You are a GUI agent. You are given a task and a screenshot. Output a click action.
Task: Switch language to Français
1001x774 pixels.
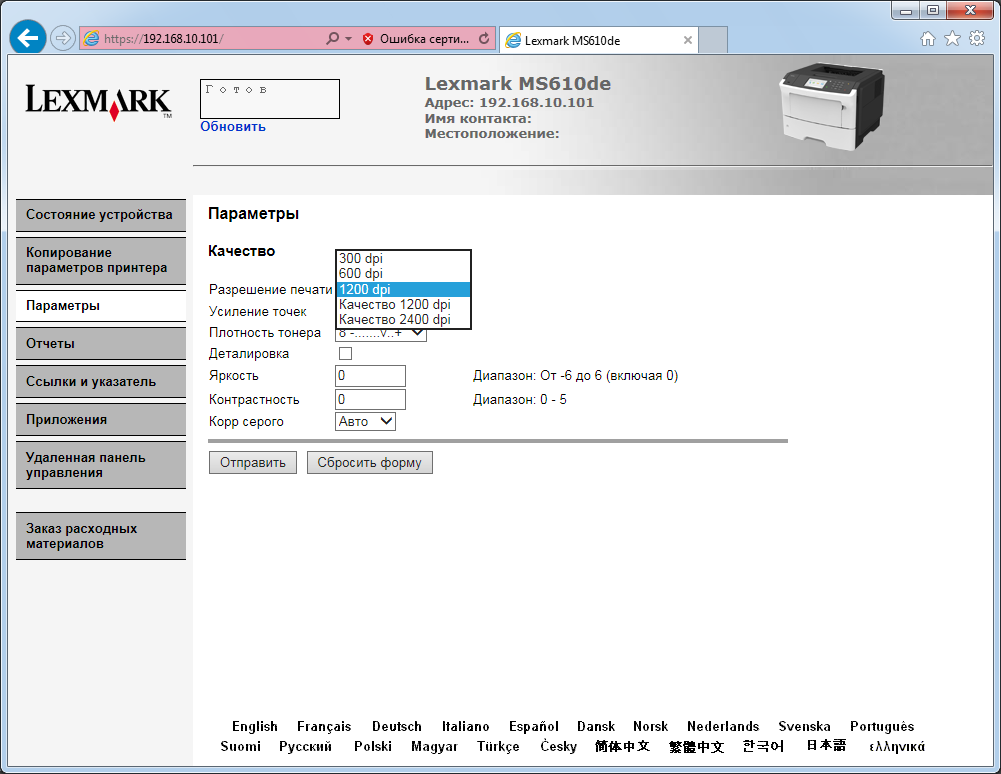(x=324, y=726)
